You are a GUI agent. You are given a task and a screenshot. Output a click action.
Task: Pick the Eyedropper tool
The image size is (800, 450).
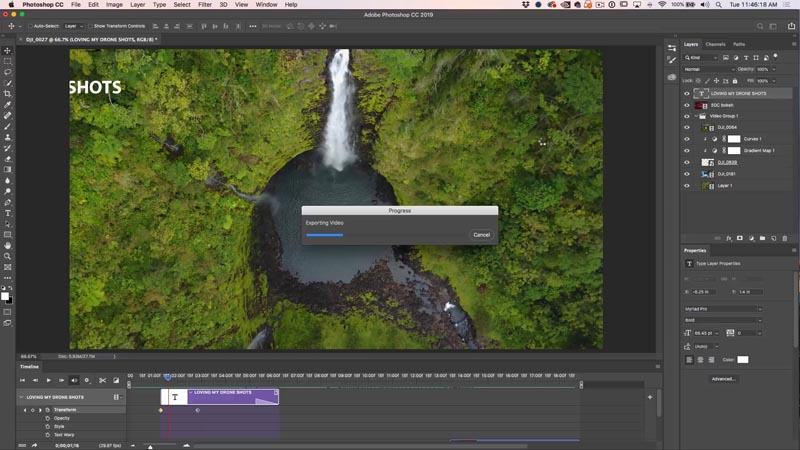[x=8, y=105]
